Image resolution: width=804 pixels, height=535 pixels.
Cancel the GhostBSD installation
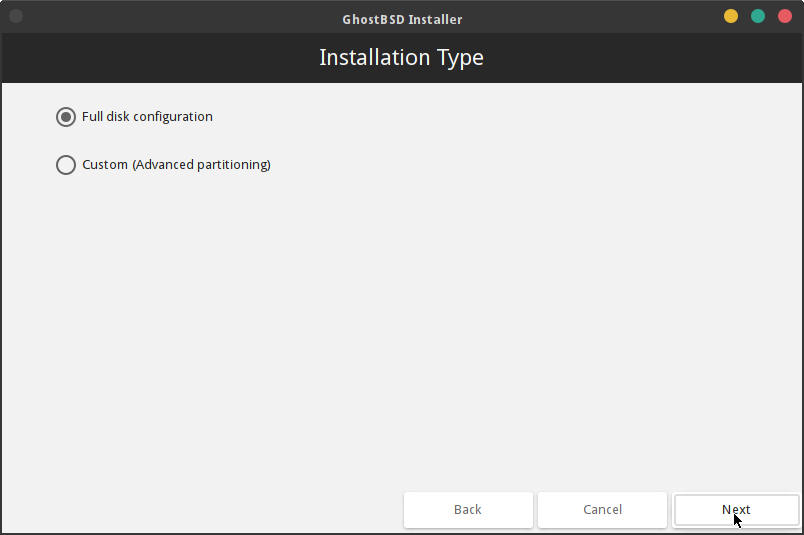[602, 510]
